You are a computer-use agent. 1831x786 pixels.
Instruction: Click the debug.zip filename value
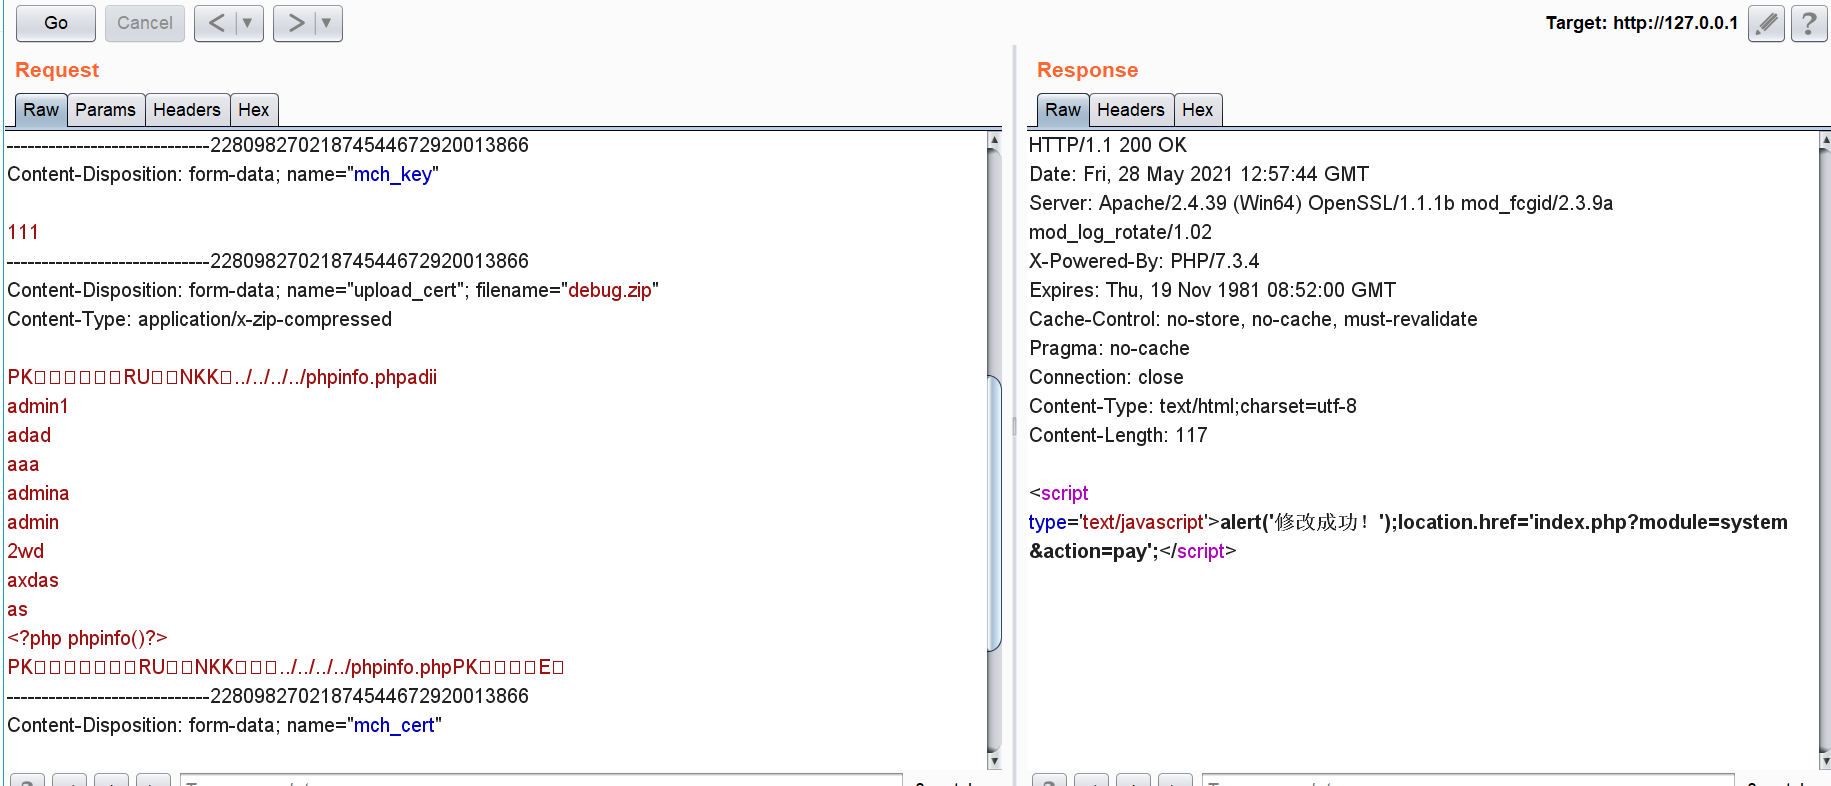tap(610, 290)
